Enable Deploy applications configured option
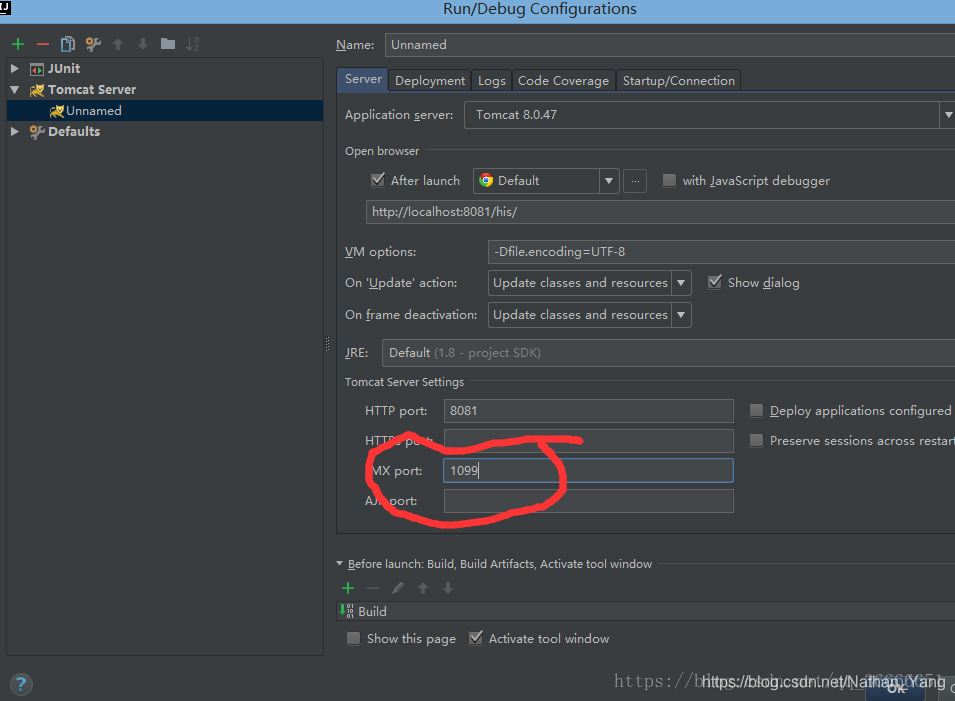 [x=756, y=410]
